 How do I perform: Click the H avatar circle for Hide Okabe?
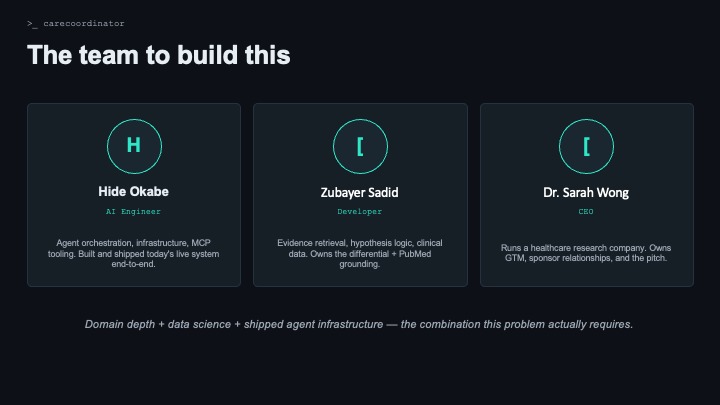point(134,146)
